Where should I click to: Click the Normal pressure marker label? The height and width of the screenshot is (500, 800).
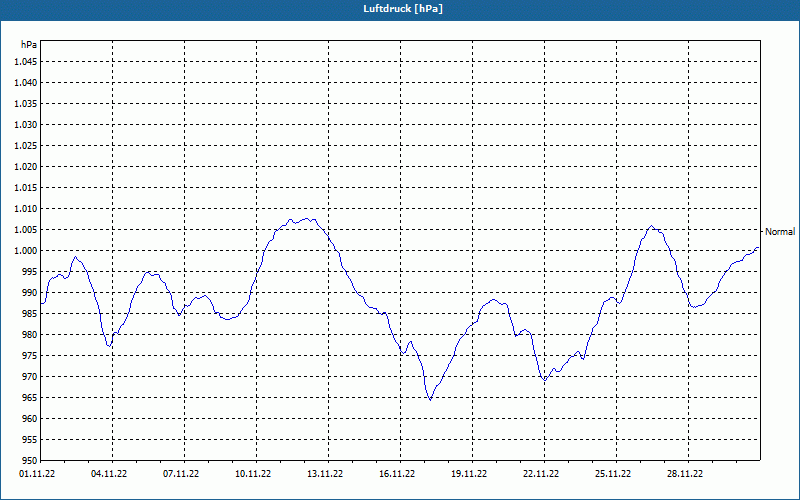pyautogui.click(x=780, y=232)
